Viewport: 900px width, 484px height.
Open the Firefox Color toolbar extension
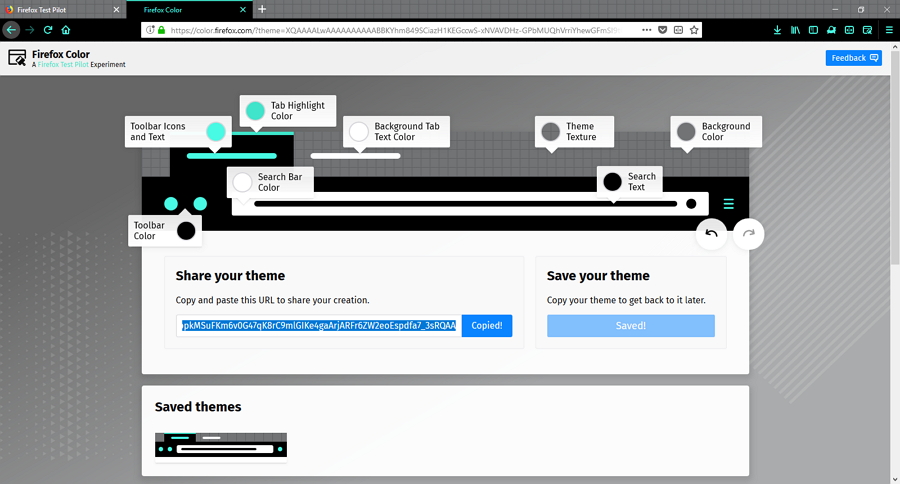pos(867,30)
